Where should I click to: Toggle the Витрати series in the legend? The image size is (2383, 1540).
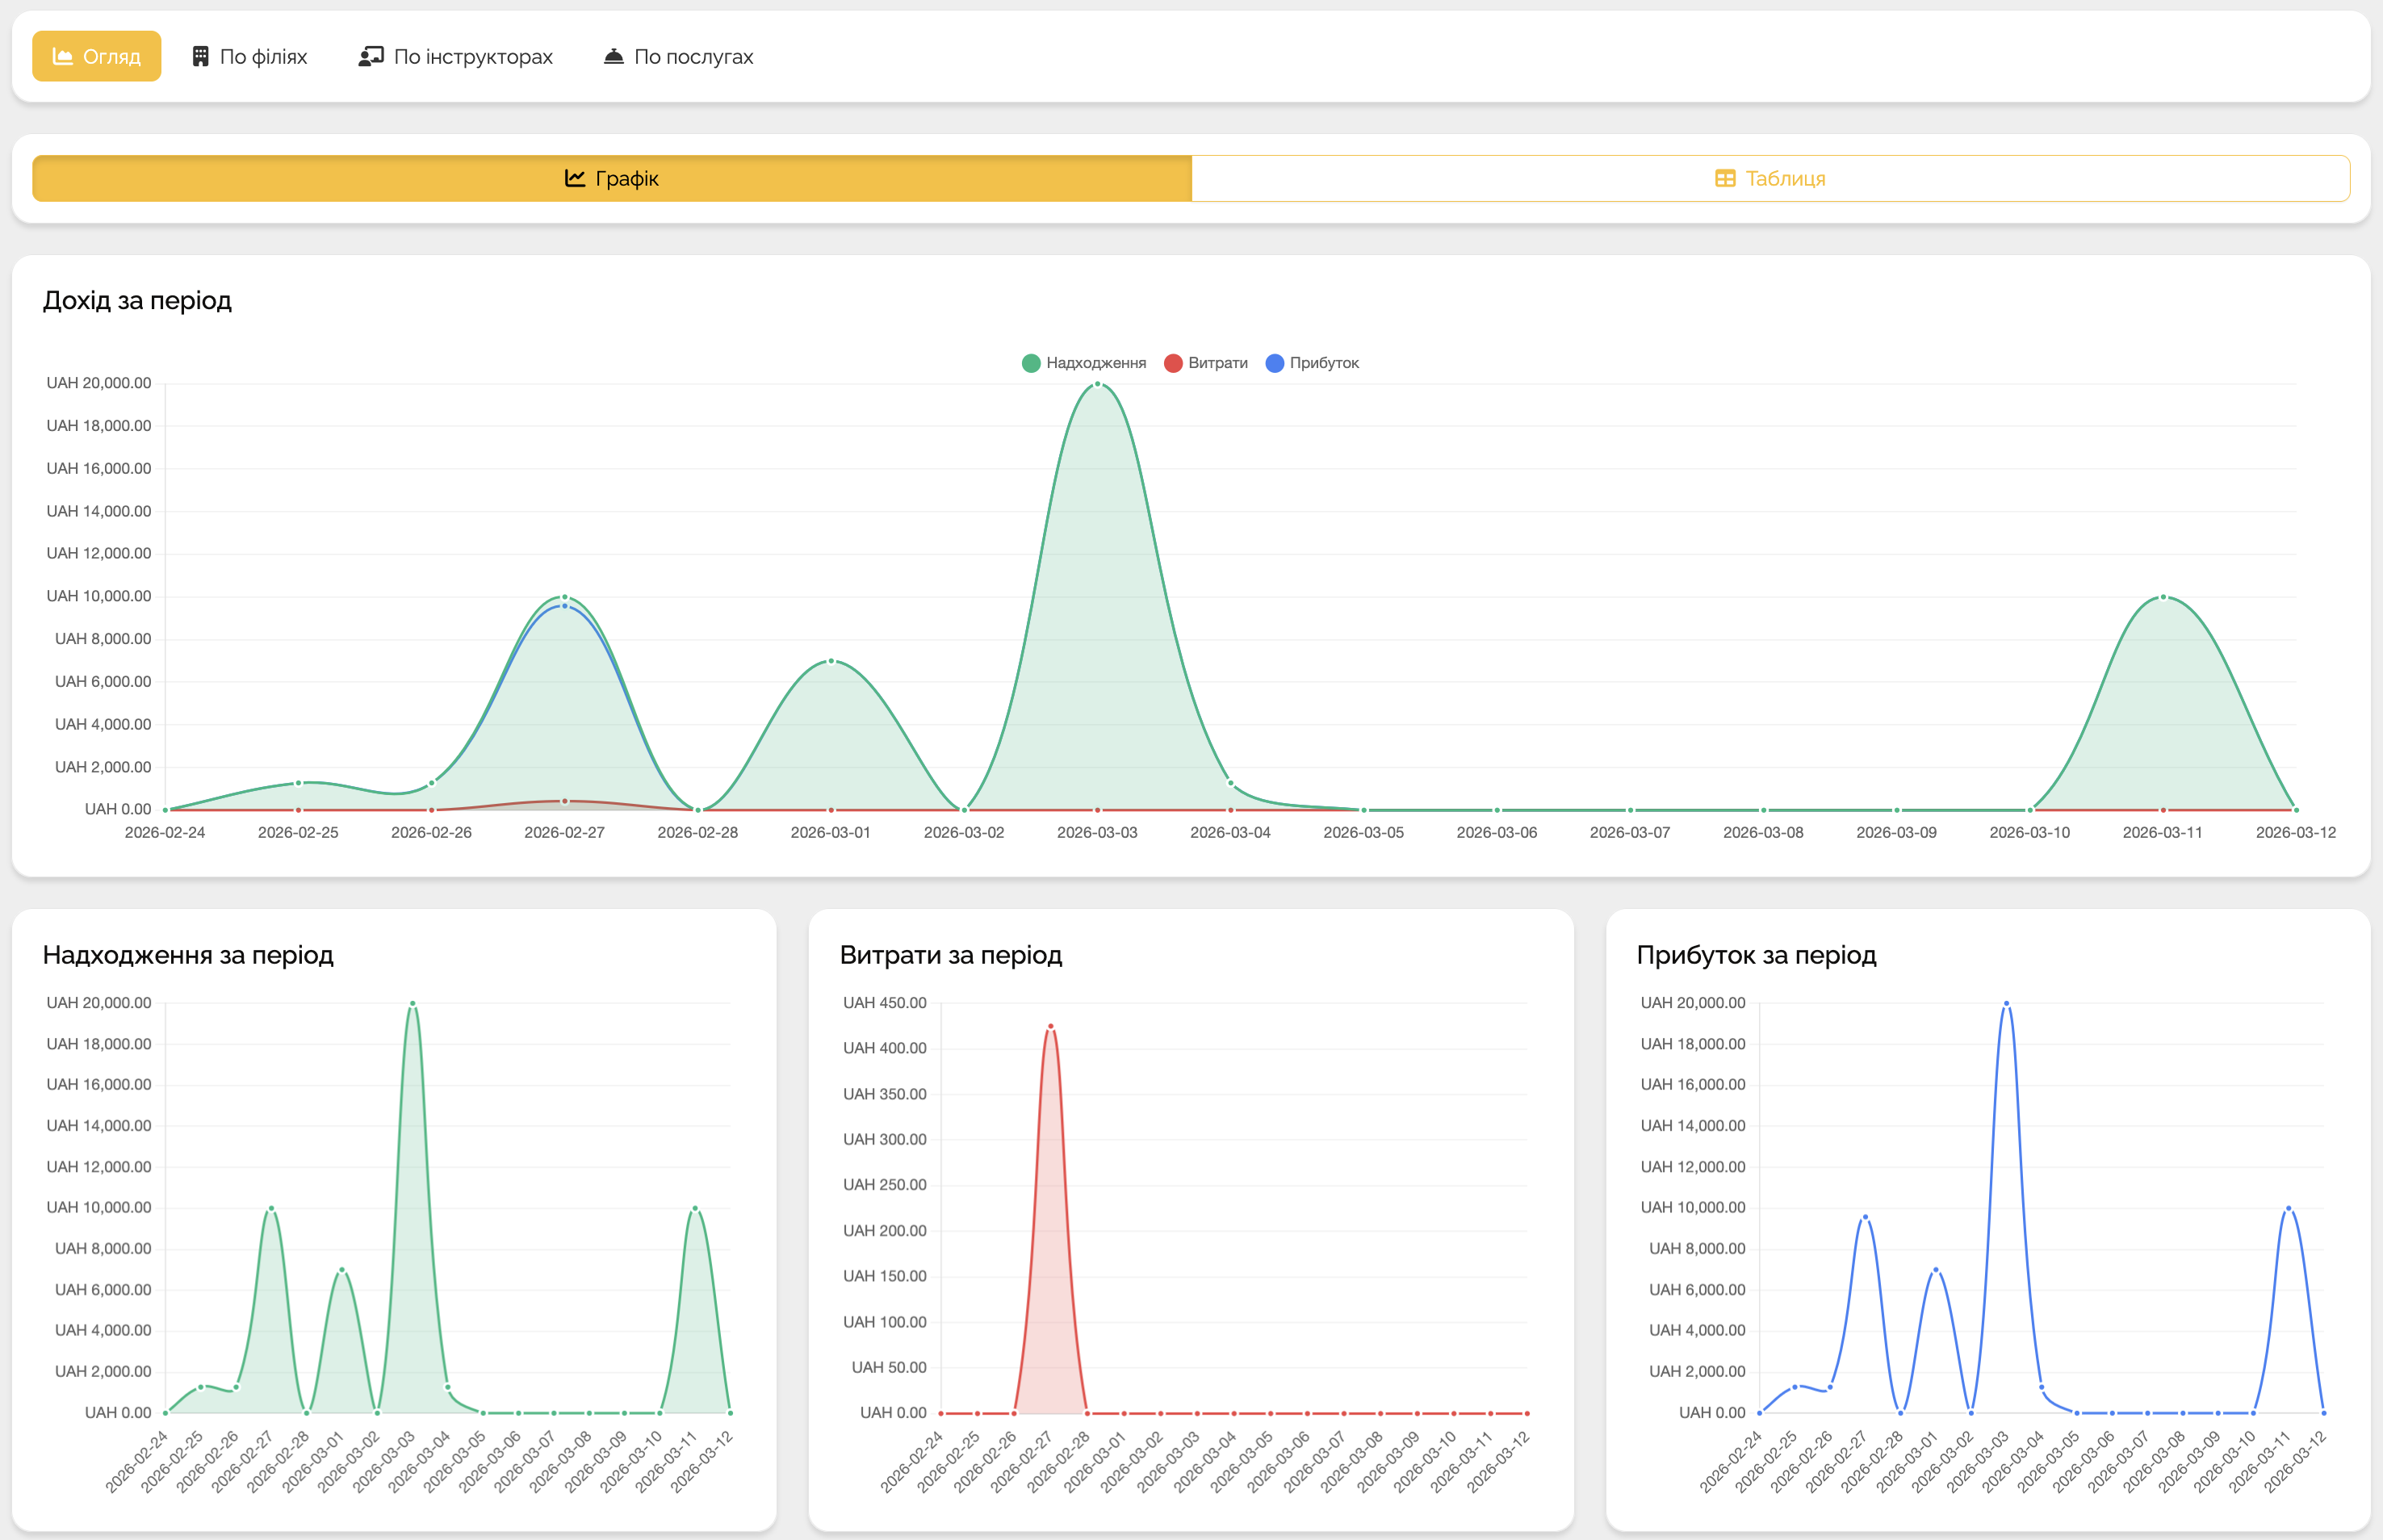[x=1217, y=363]
